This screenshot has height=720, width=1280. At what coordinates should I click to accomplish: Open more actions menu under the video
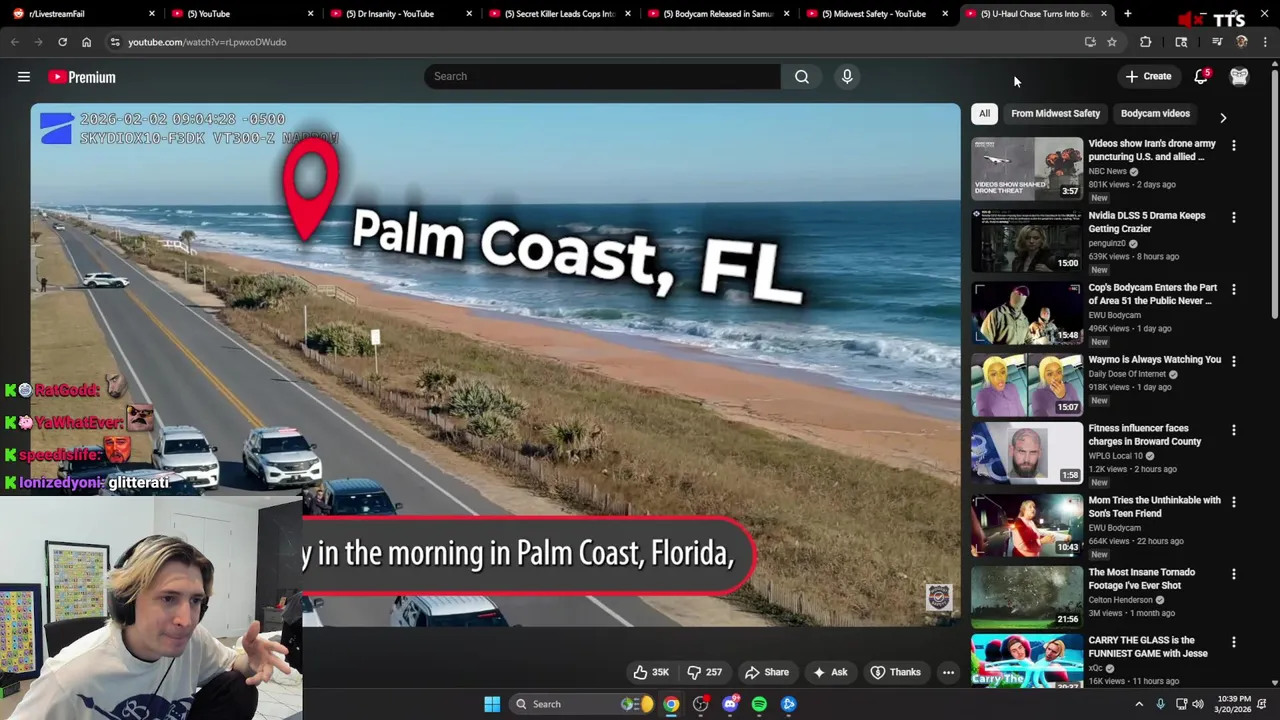coord(948,672)
